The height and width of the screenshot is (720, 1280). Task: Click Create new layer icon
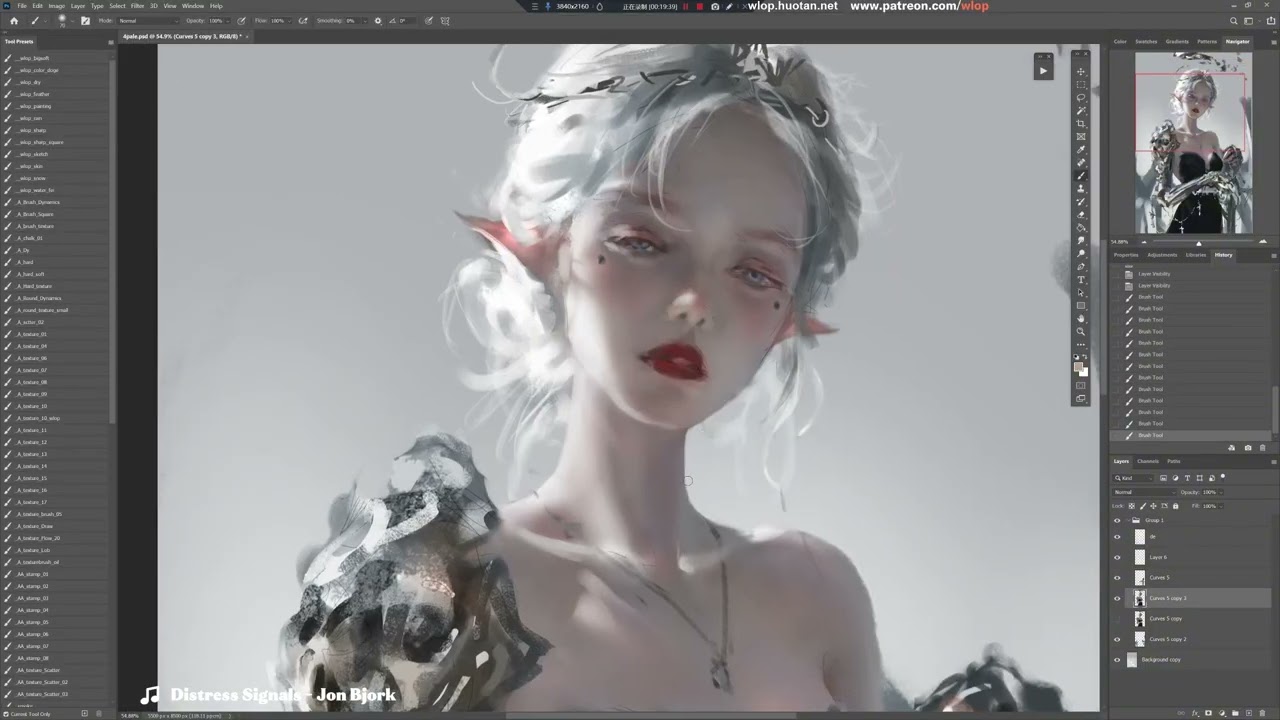click(x=1249, y=713)
